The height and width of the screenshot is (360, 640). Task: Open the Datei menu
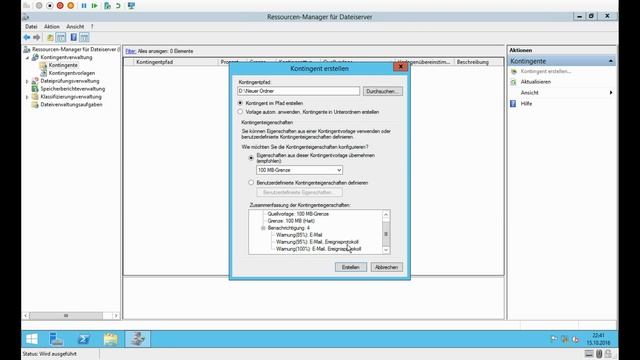tap(31, 27)
